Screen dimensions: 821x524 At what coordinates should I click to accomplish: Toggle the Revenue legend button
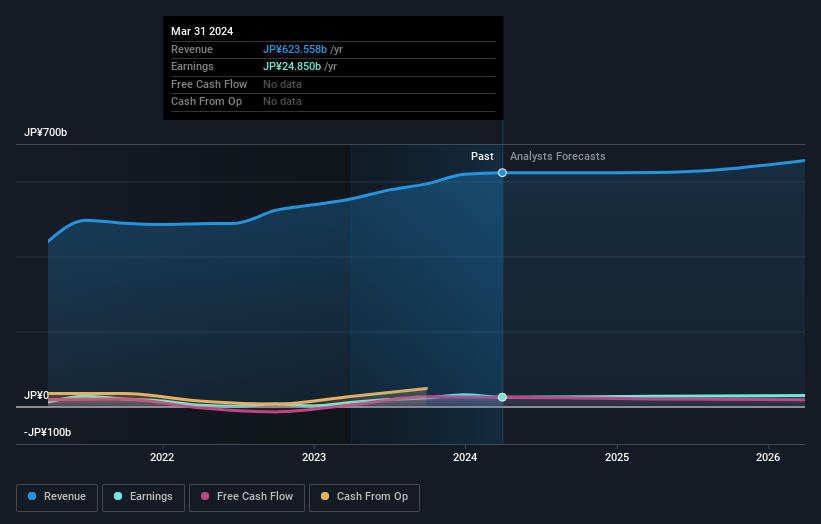[x=57, y=497]
